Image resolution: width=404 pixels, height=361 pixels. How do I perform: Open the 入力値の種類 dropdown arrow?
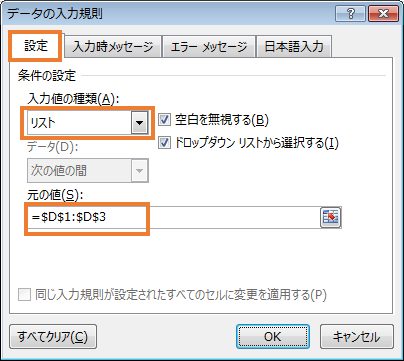139,122
